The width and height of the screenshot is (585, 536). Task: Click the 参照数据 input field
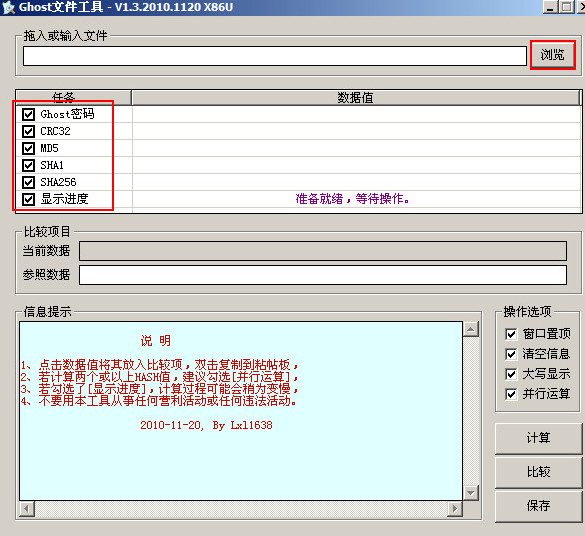323,275
